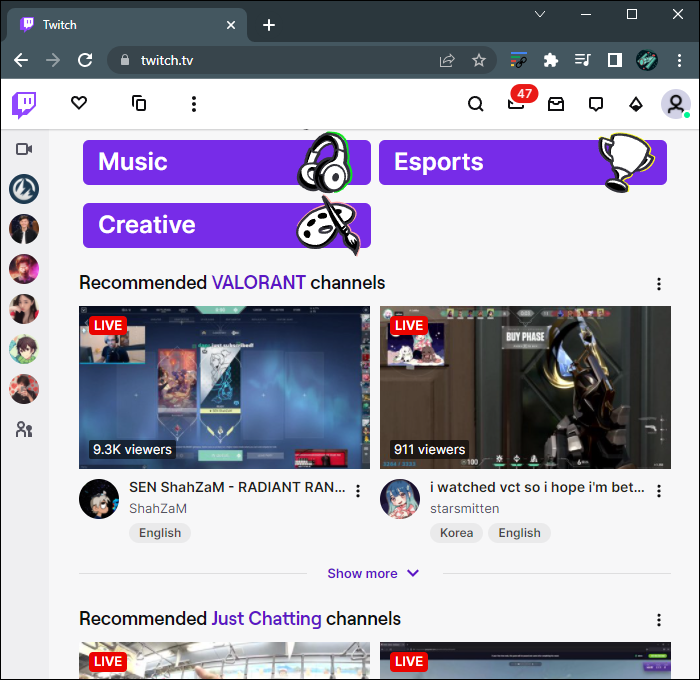Click ShahZaM's English tag
This screenshot has height=680, width=700.
click(160, 533)
